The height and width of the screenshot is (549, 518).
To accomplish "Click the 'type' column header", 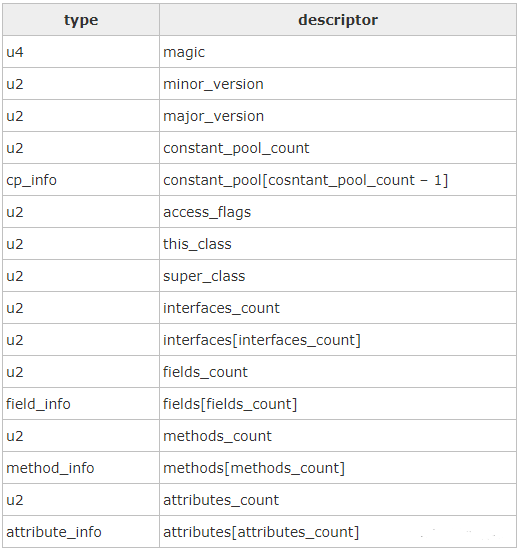I will [x=81, y=20].
